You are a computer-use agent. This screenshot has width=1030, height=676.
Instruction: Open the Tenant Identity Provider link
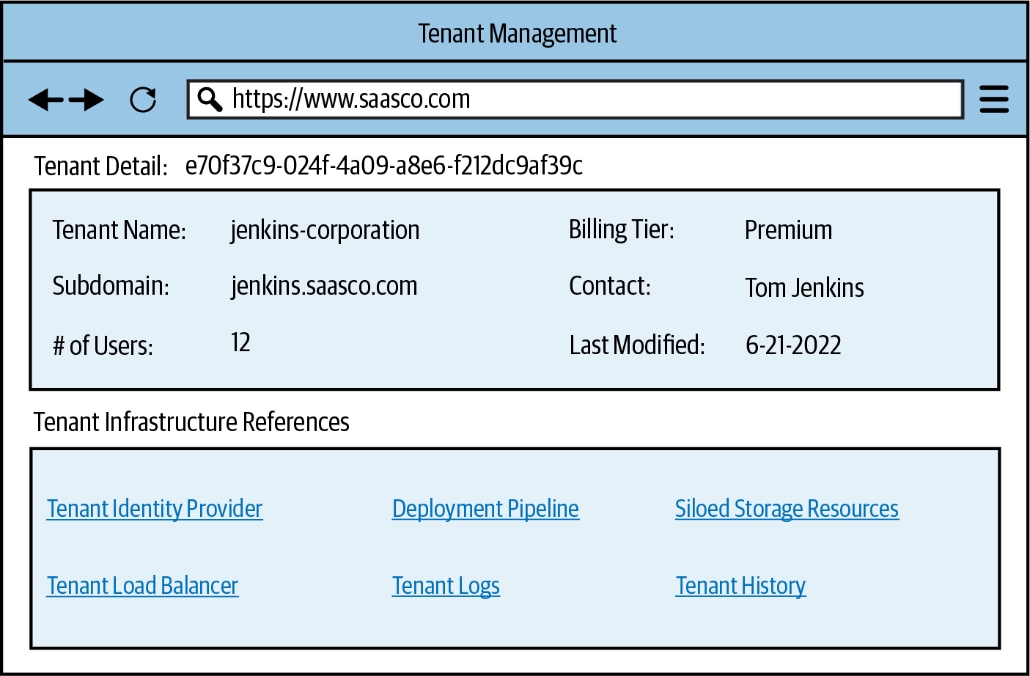pyautogui.click(x=155, y=509)
